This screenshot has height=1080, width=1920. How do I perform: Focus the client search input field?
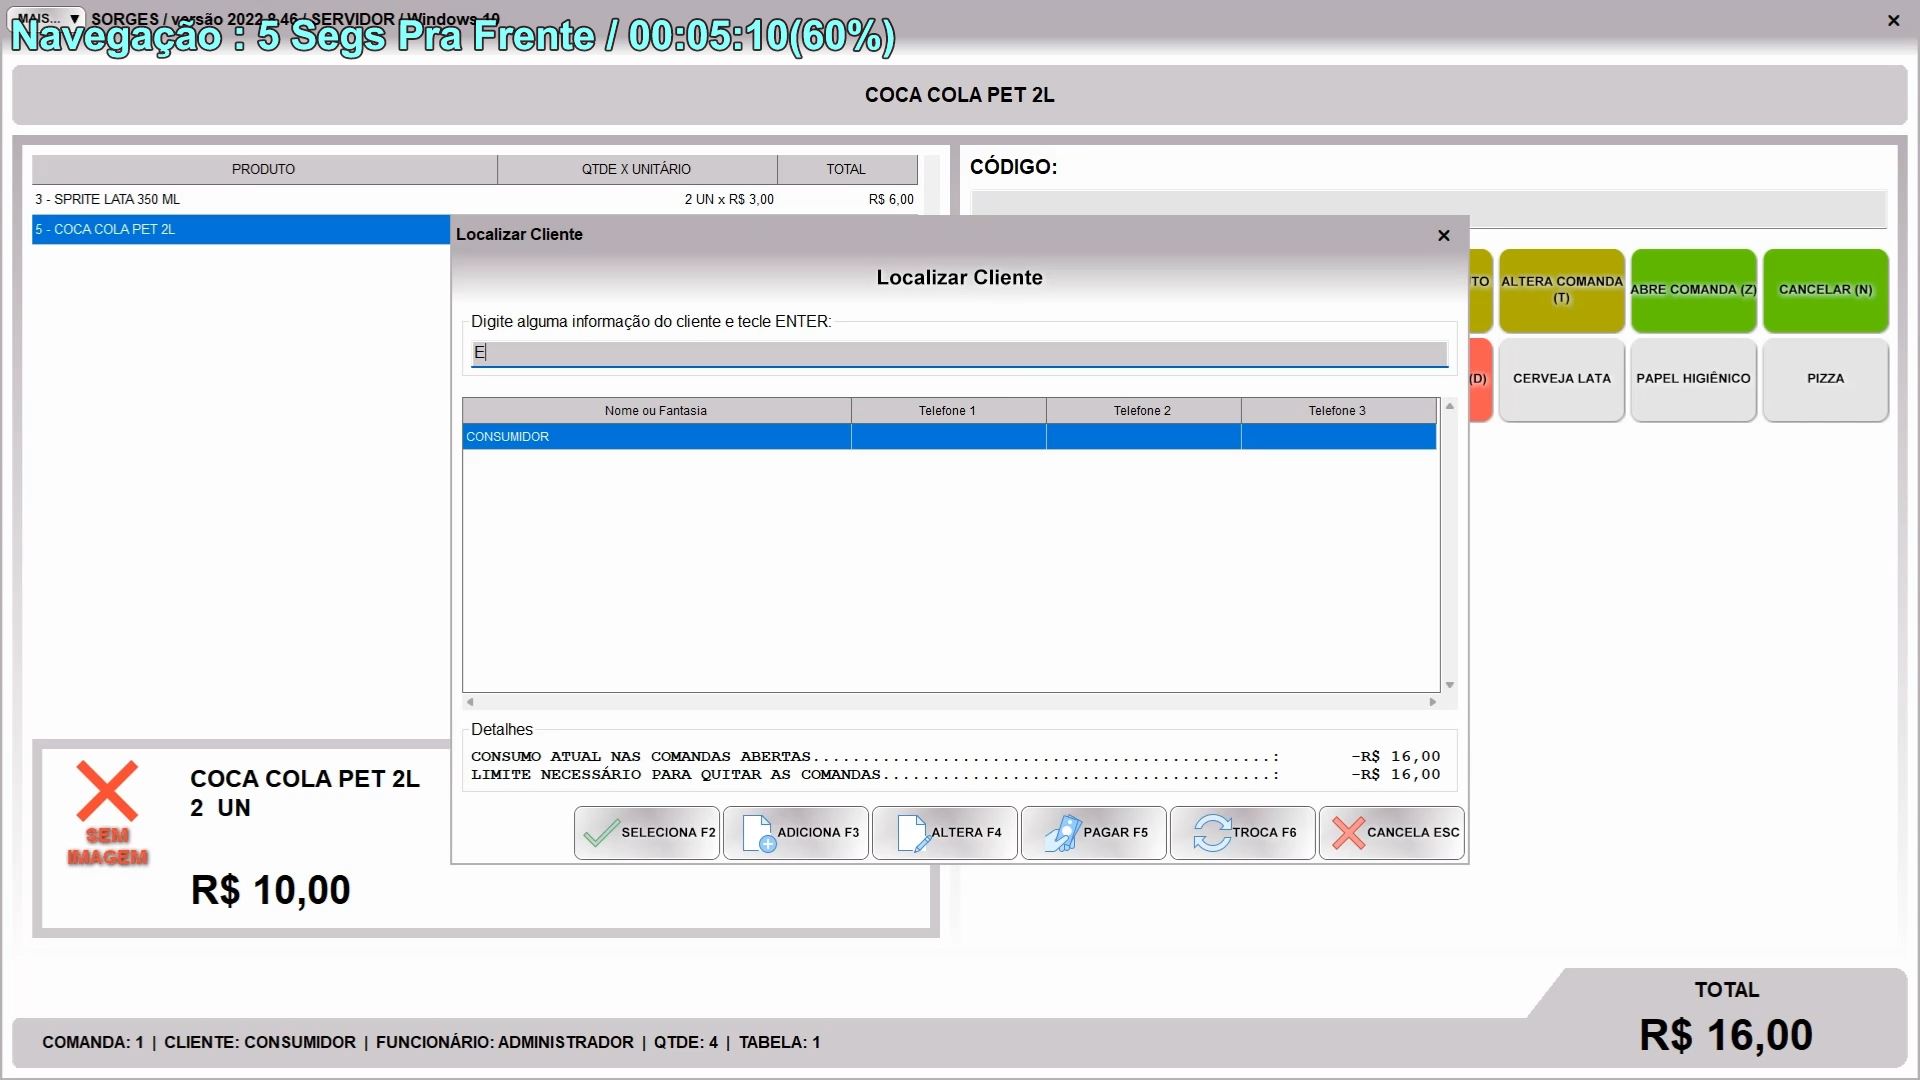pos(958,353)
